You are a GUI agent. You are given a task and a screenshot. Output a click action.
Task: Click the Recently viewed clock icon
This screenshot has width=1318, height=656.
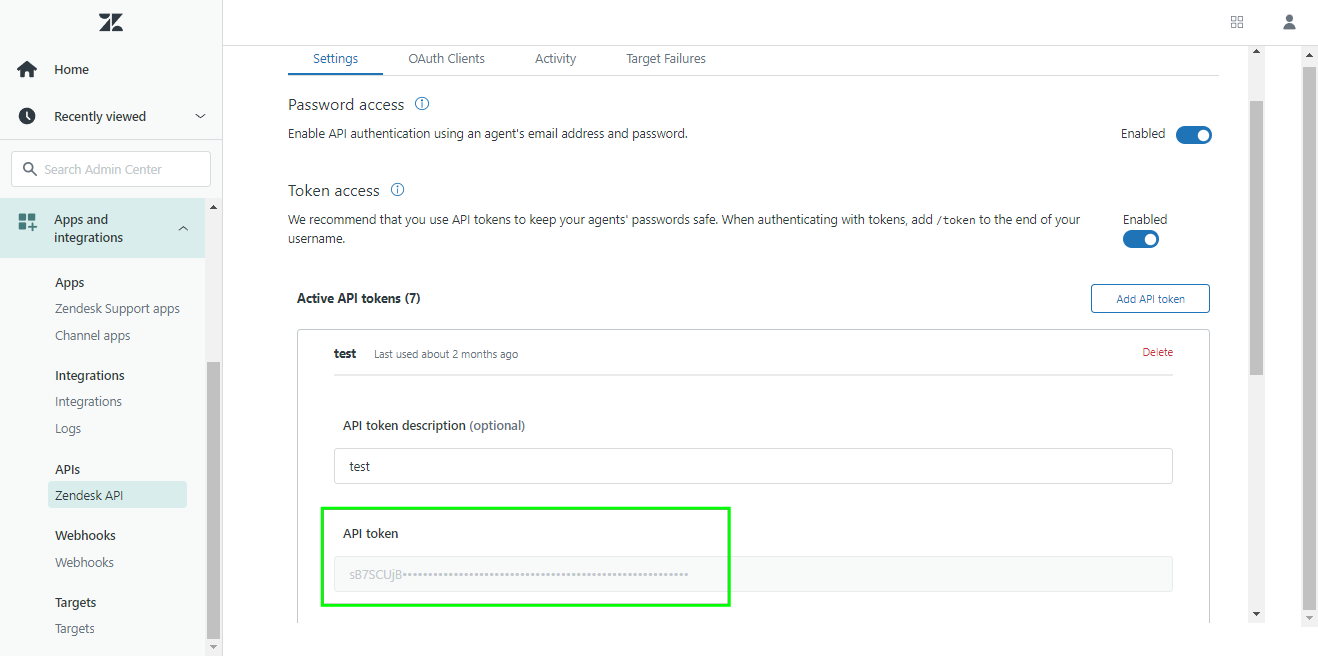(27, 116)
